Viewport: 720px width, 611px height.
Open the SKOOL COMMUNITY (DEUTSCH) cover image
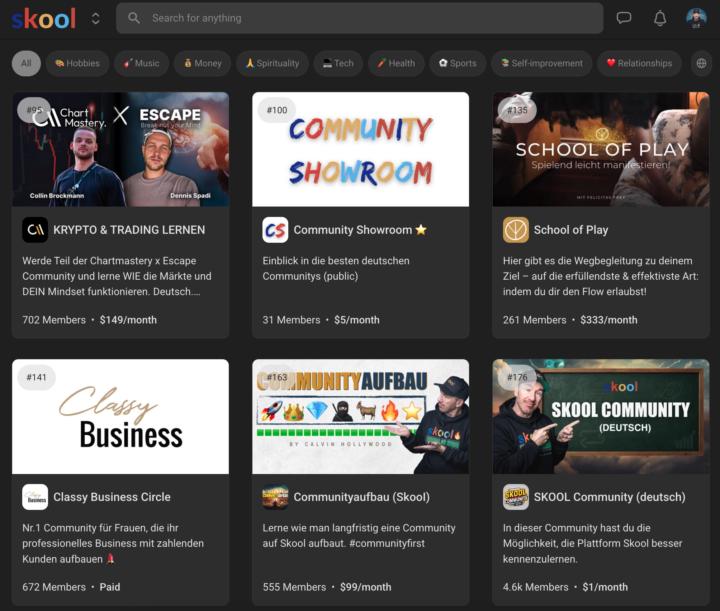(601, 416)
